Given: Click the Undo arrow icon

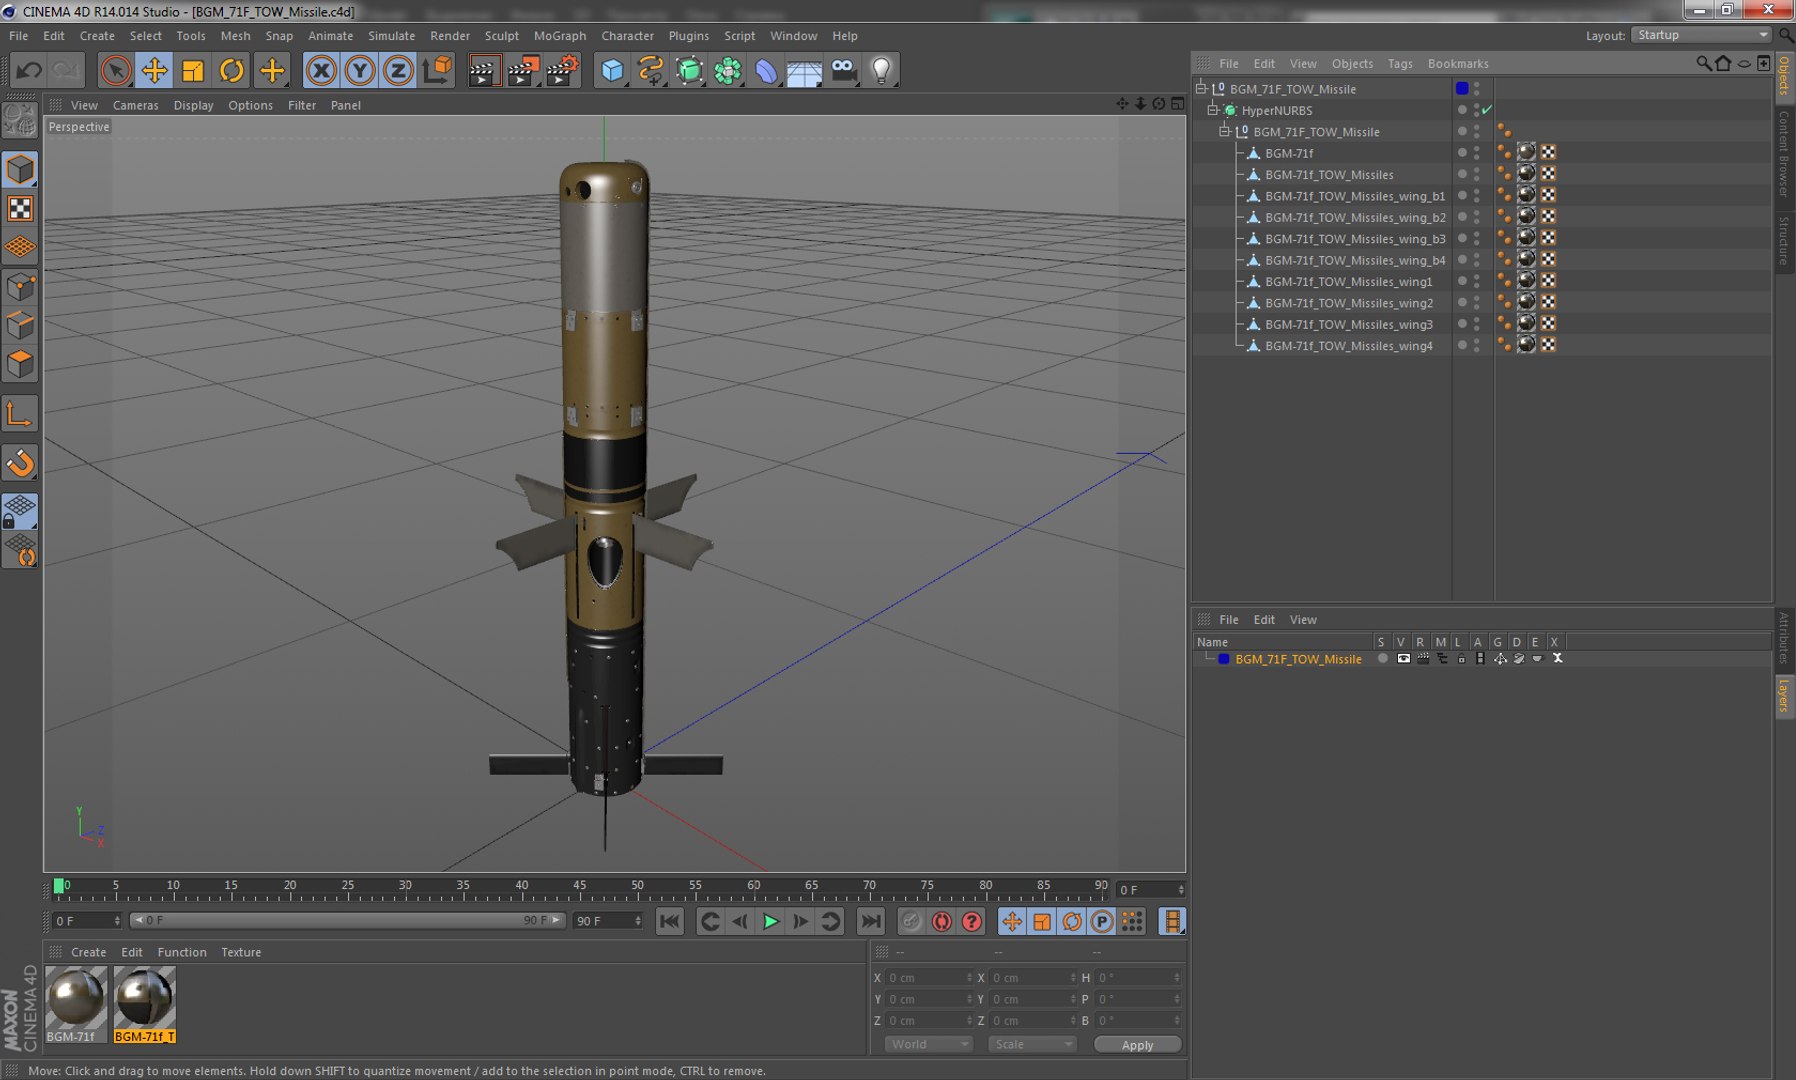Looking at the screenshot, I should 29,70.
